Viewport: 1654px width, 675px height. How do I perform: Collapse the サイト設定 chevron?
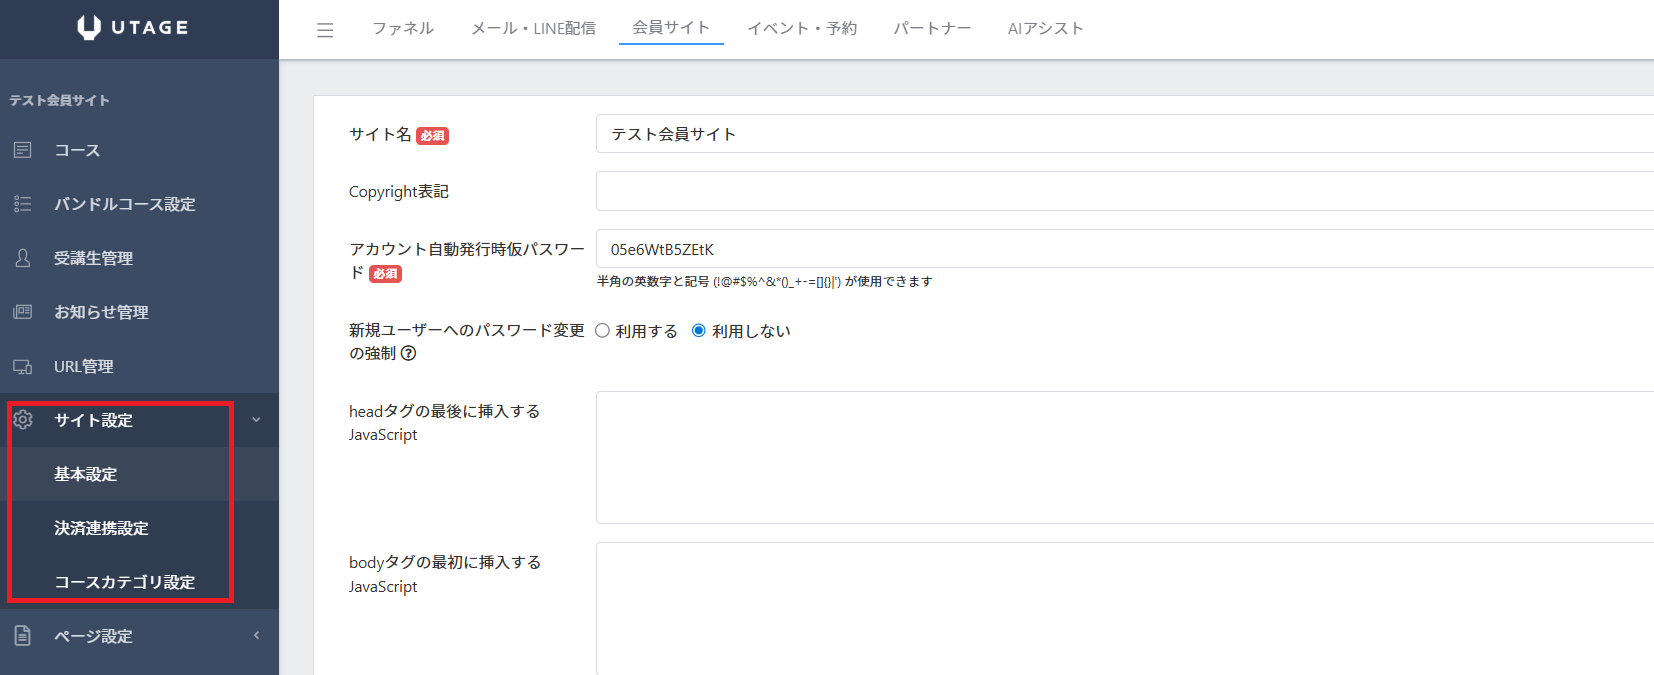click(x=256, y=420)
